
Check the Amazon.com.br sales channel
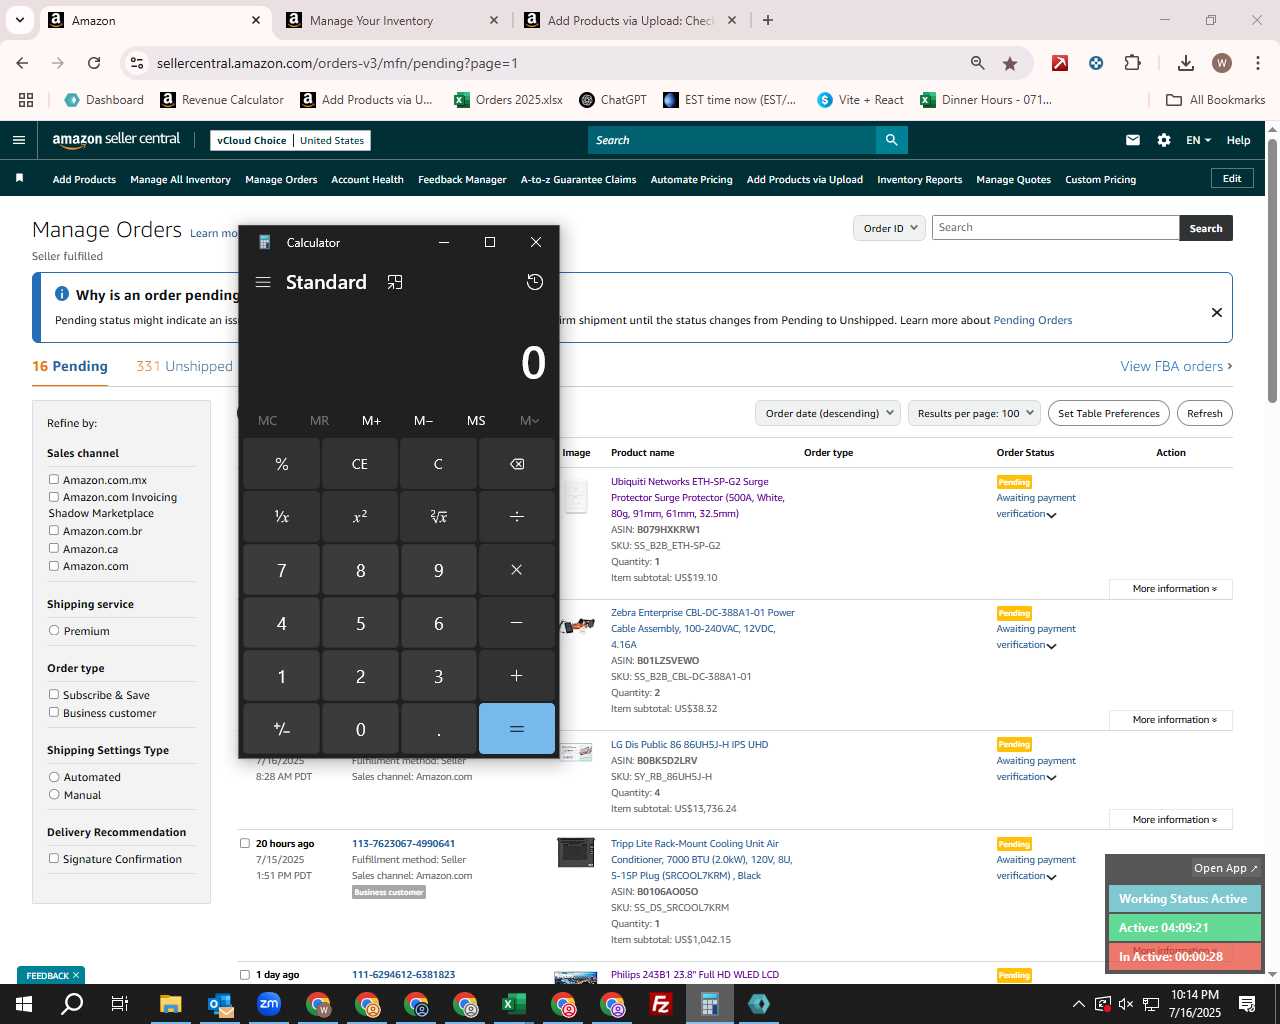[x=54, y=530]
